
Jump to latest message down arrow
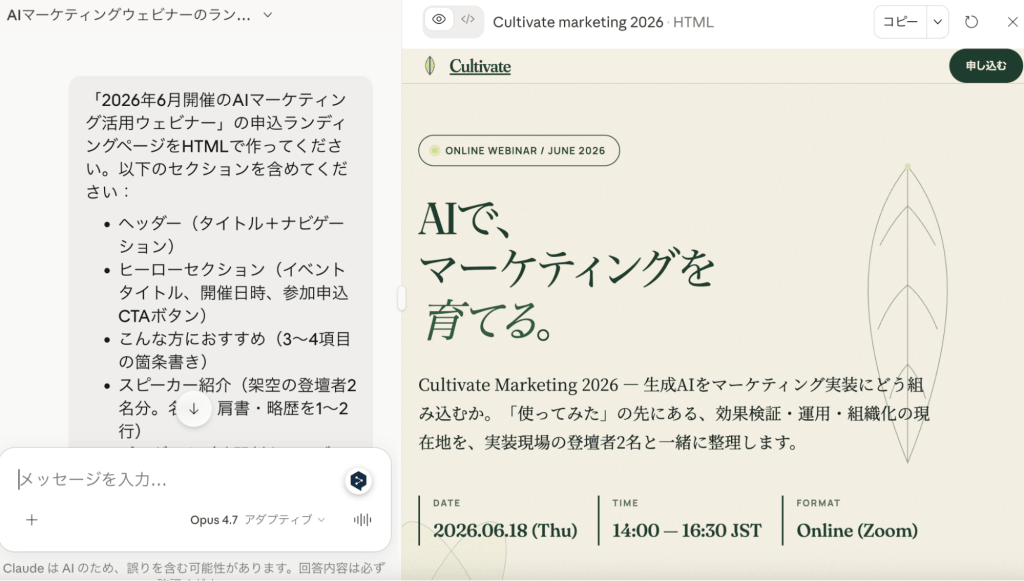194,409
